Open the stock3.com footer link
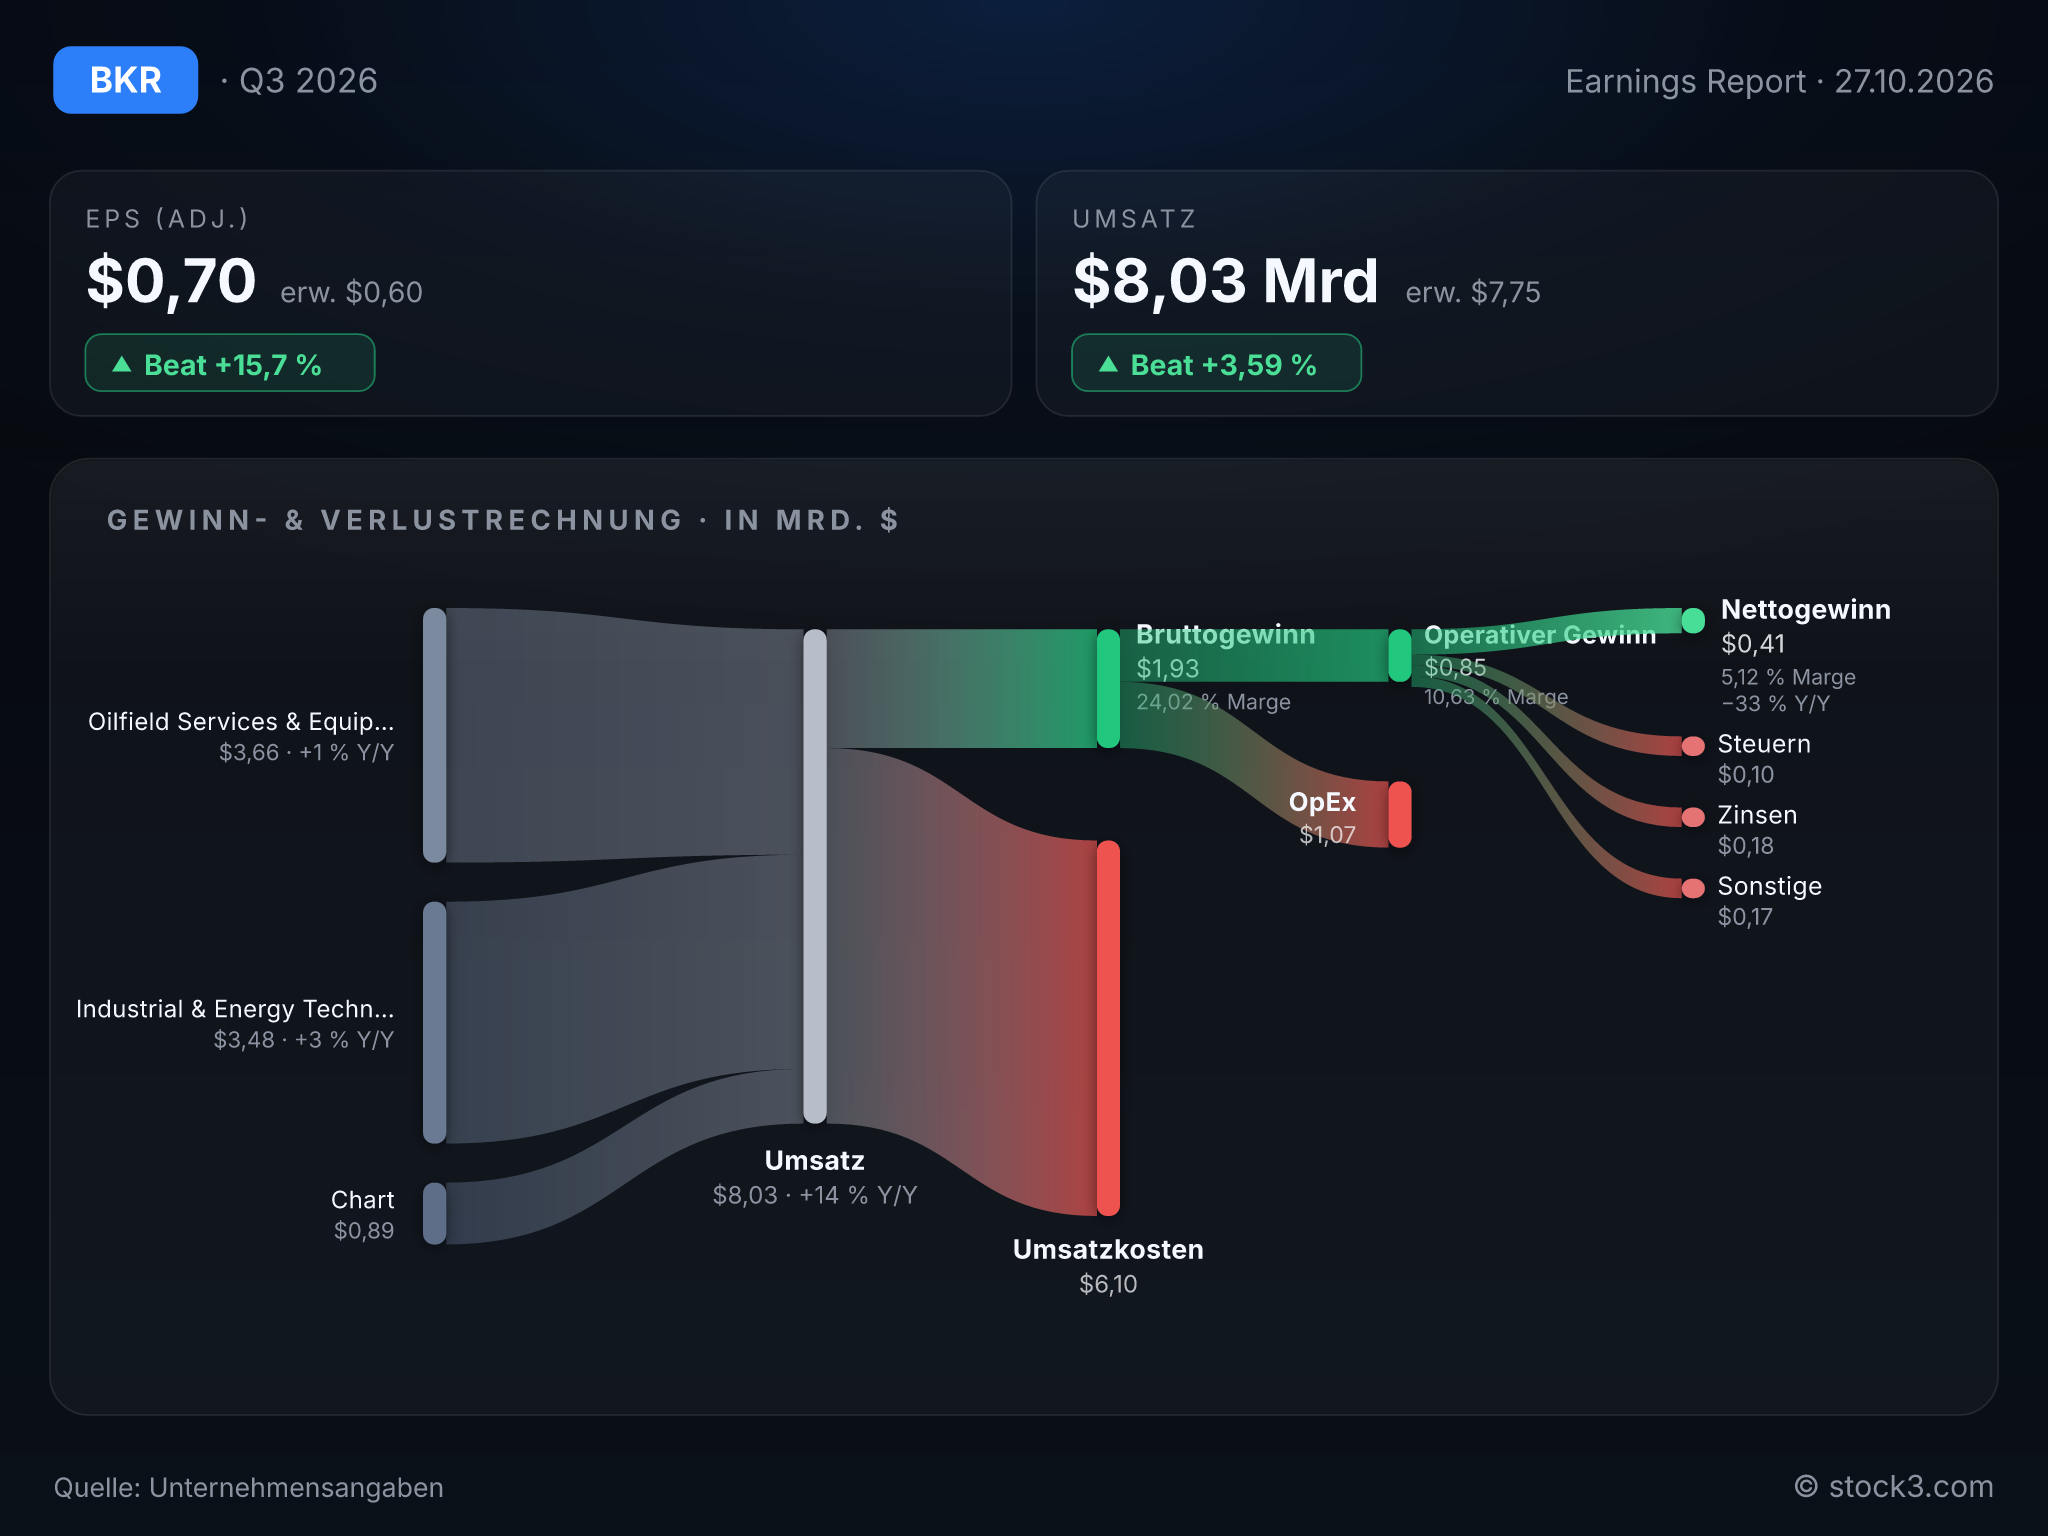The width and height of the screenshot is (2048, 1536). click(x=1894, y=1487)
